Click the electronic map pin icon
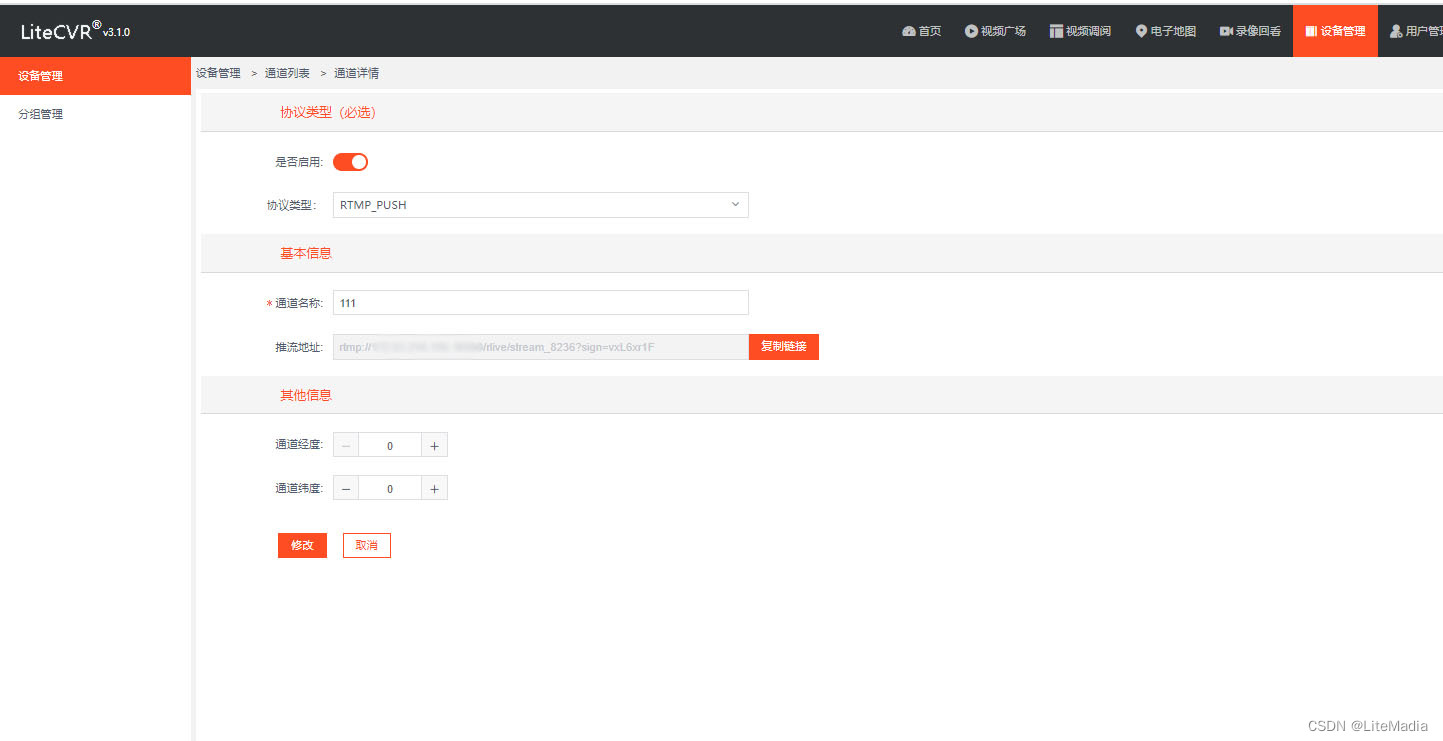Viewport: 1443px width, 741px height. [x=1141, y=31]
